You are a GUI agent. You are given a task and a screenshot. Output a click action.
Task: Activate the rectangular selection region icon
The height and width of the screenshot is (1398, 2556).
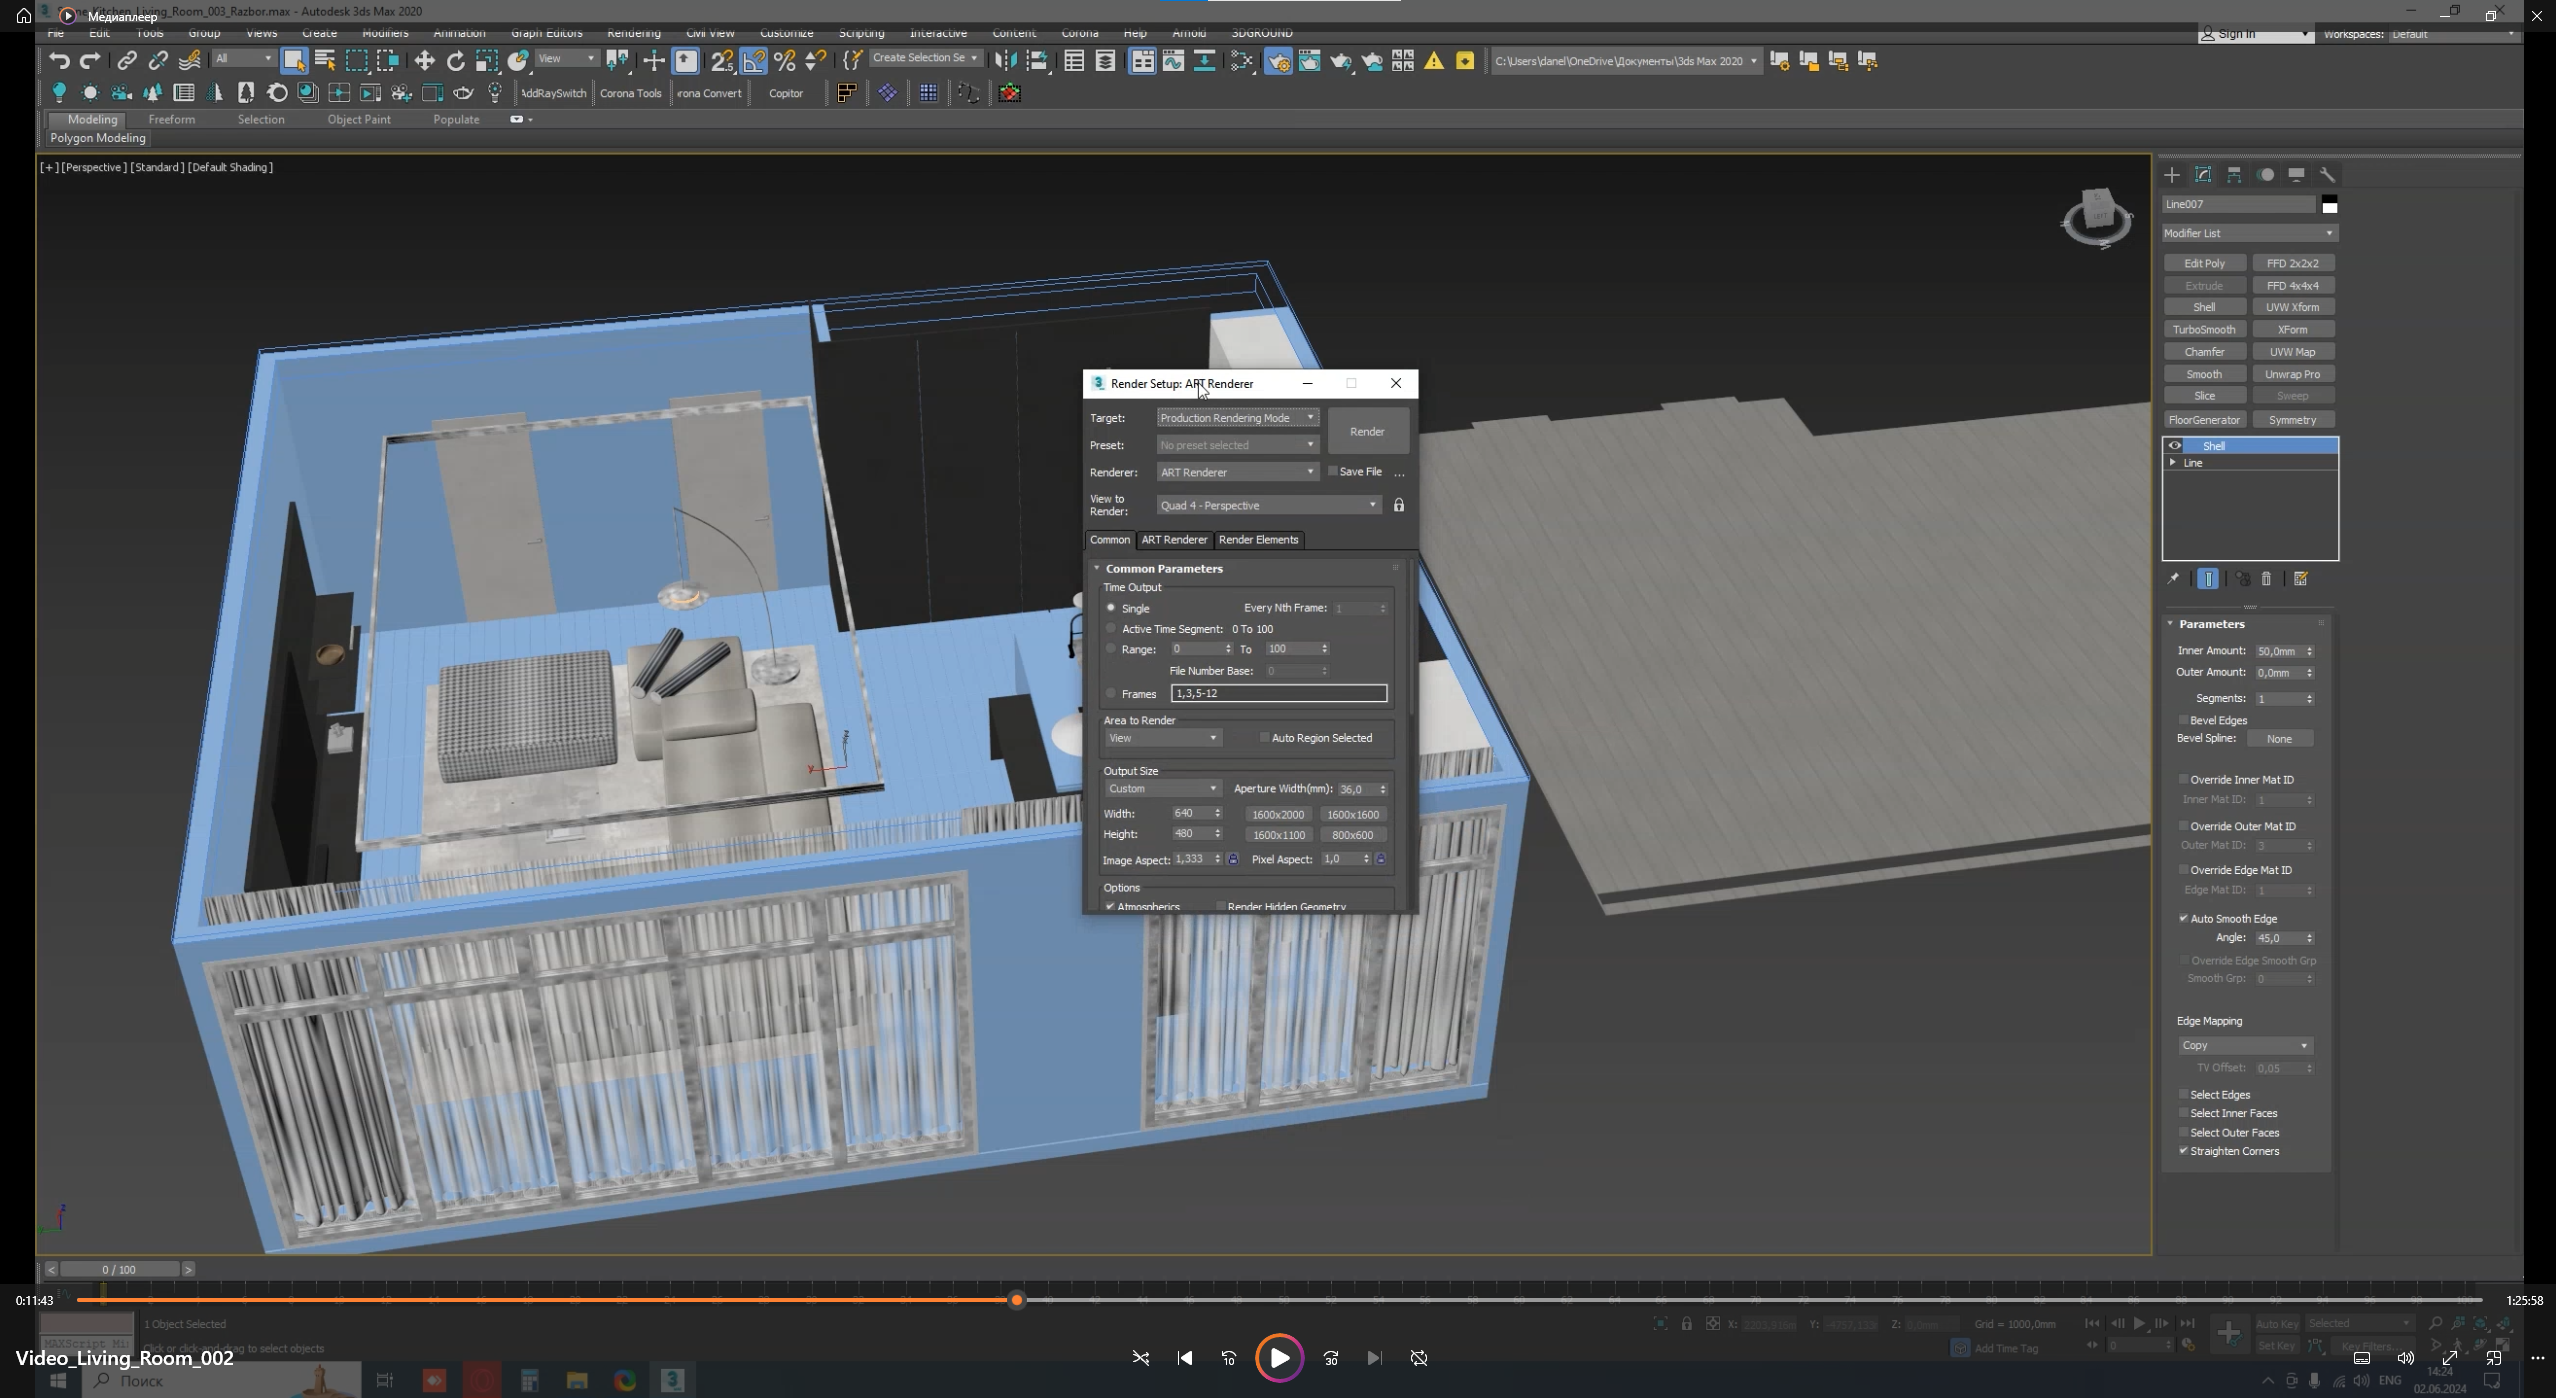point(356,60)
